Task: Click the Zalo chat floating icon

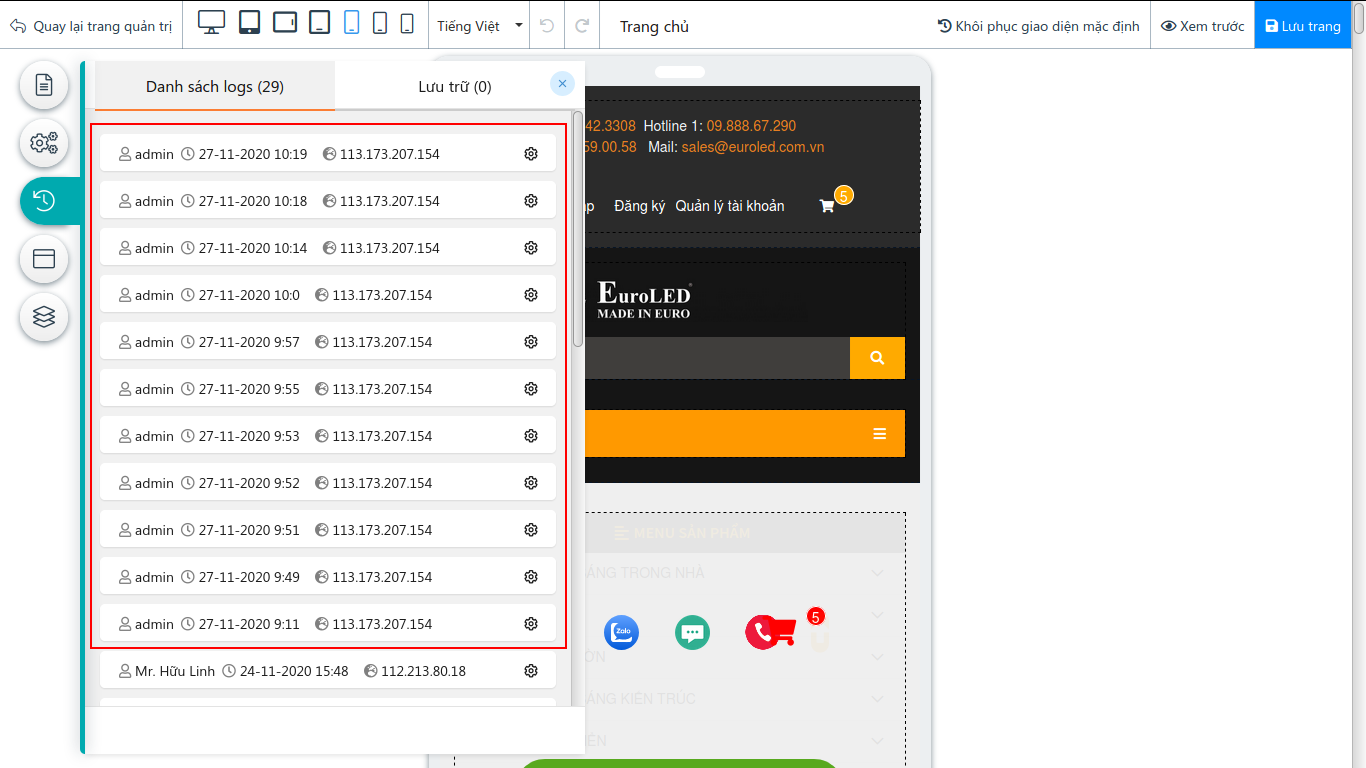Action: tap(621, 632)
